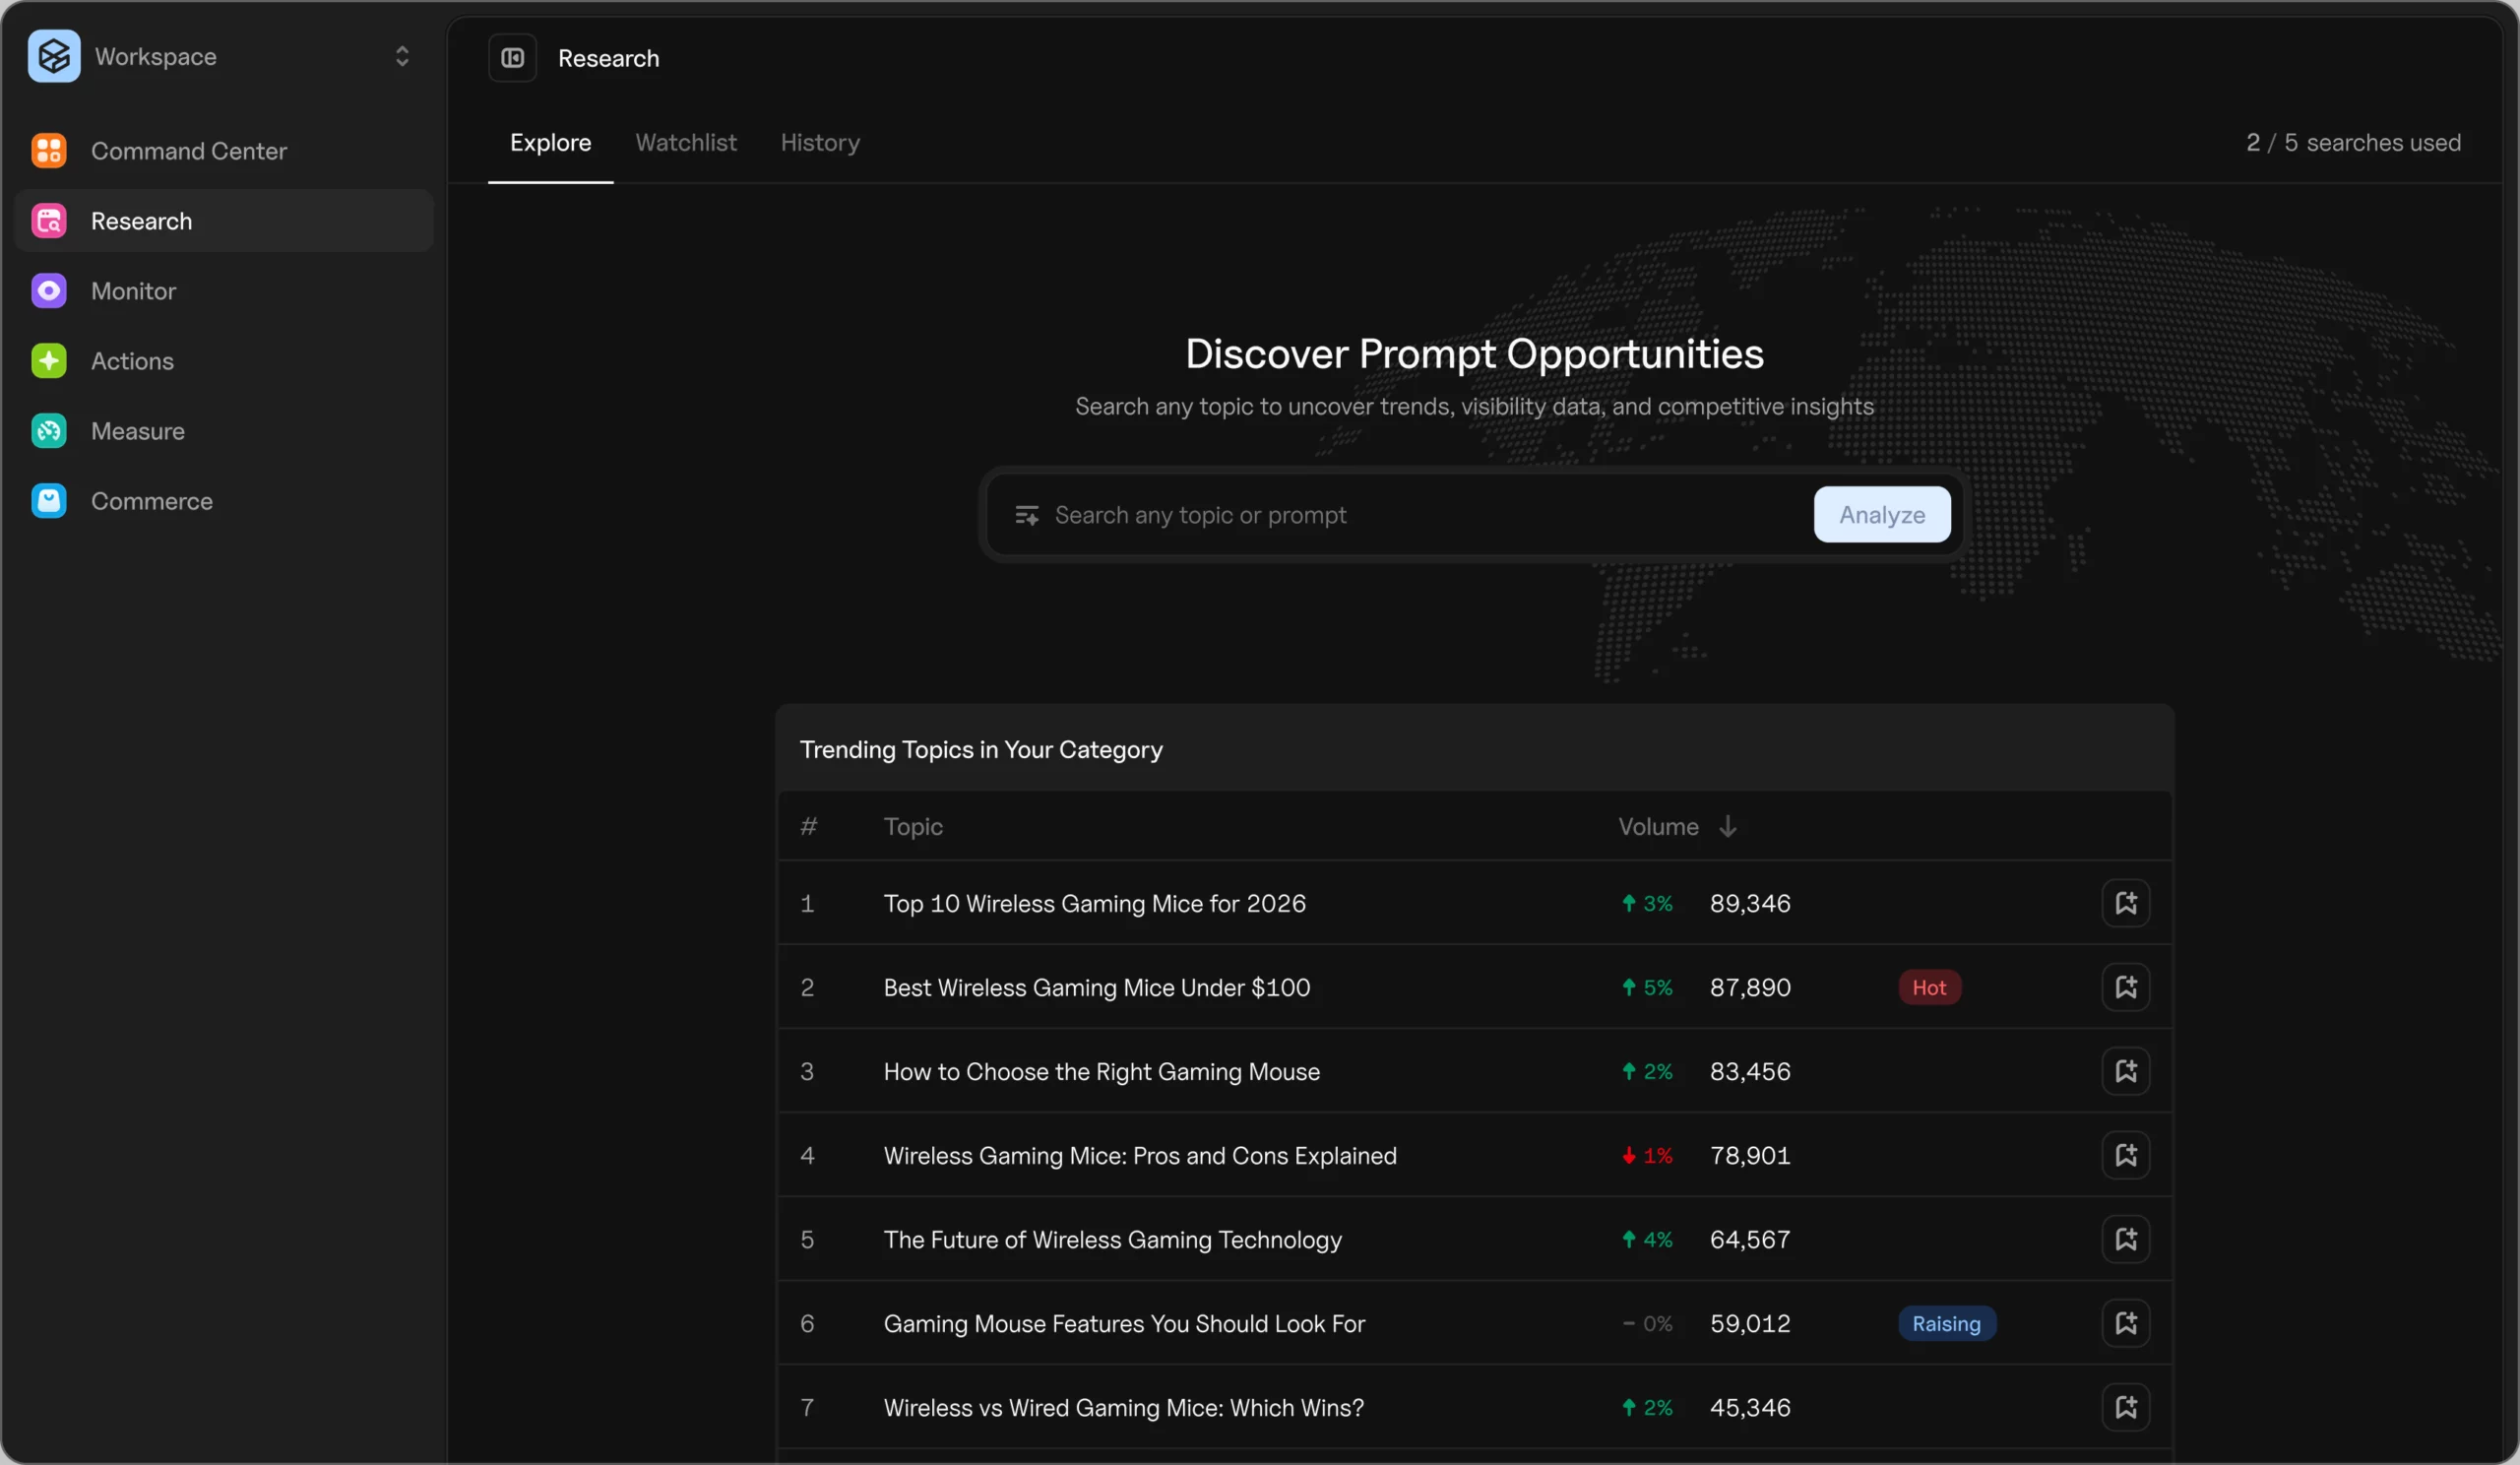Open Monitor from the sidebar icon

click(48, 291)
